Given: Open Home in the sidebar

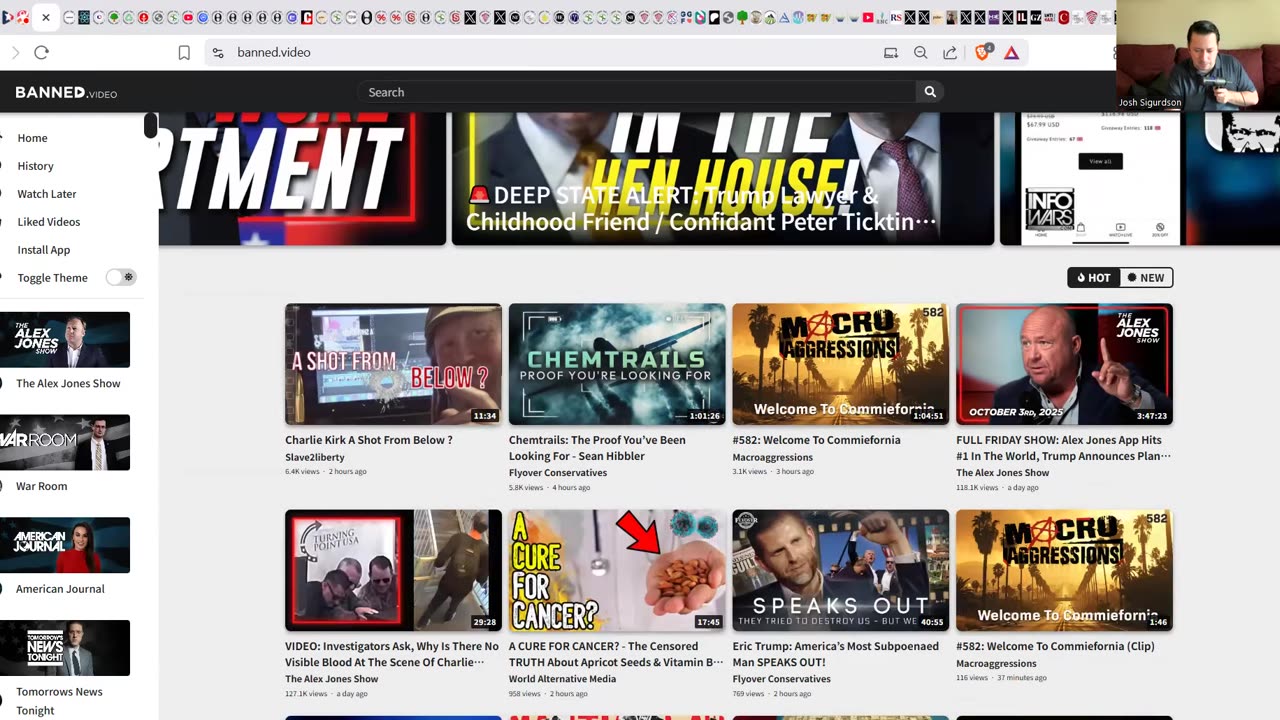Looking at the screenshot, I should [x=32, y=138].
